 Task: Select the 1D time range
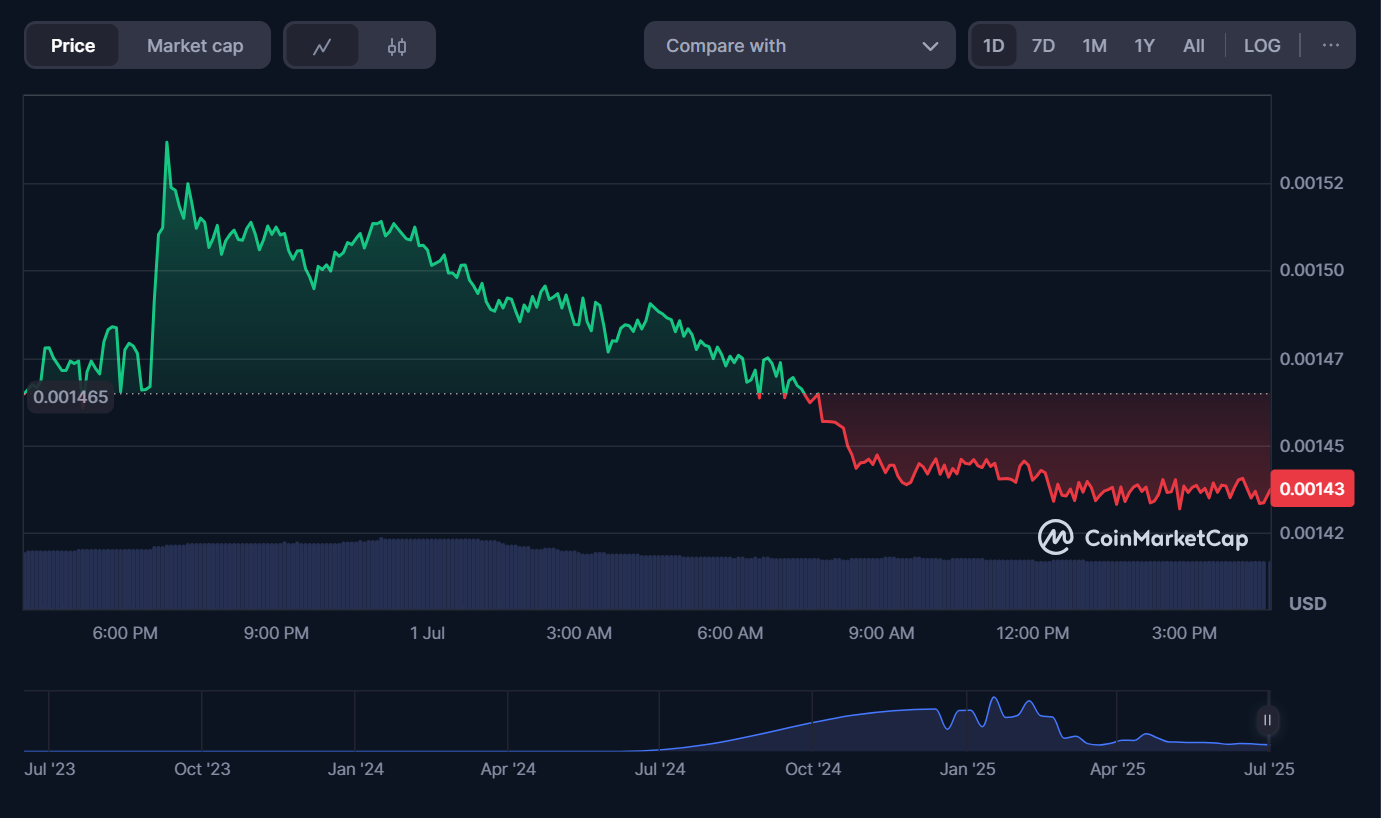[993, 46]
